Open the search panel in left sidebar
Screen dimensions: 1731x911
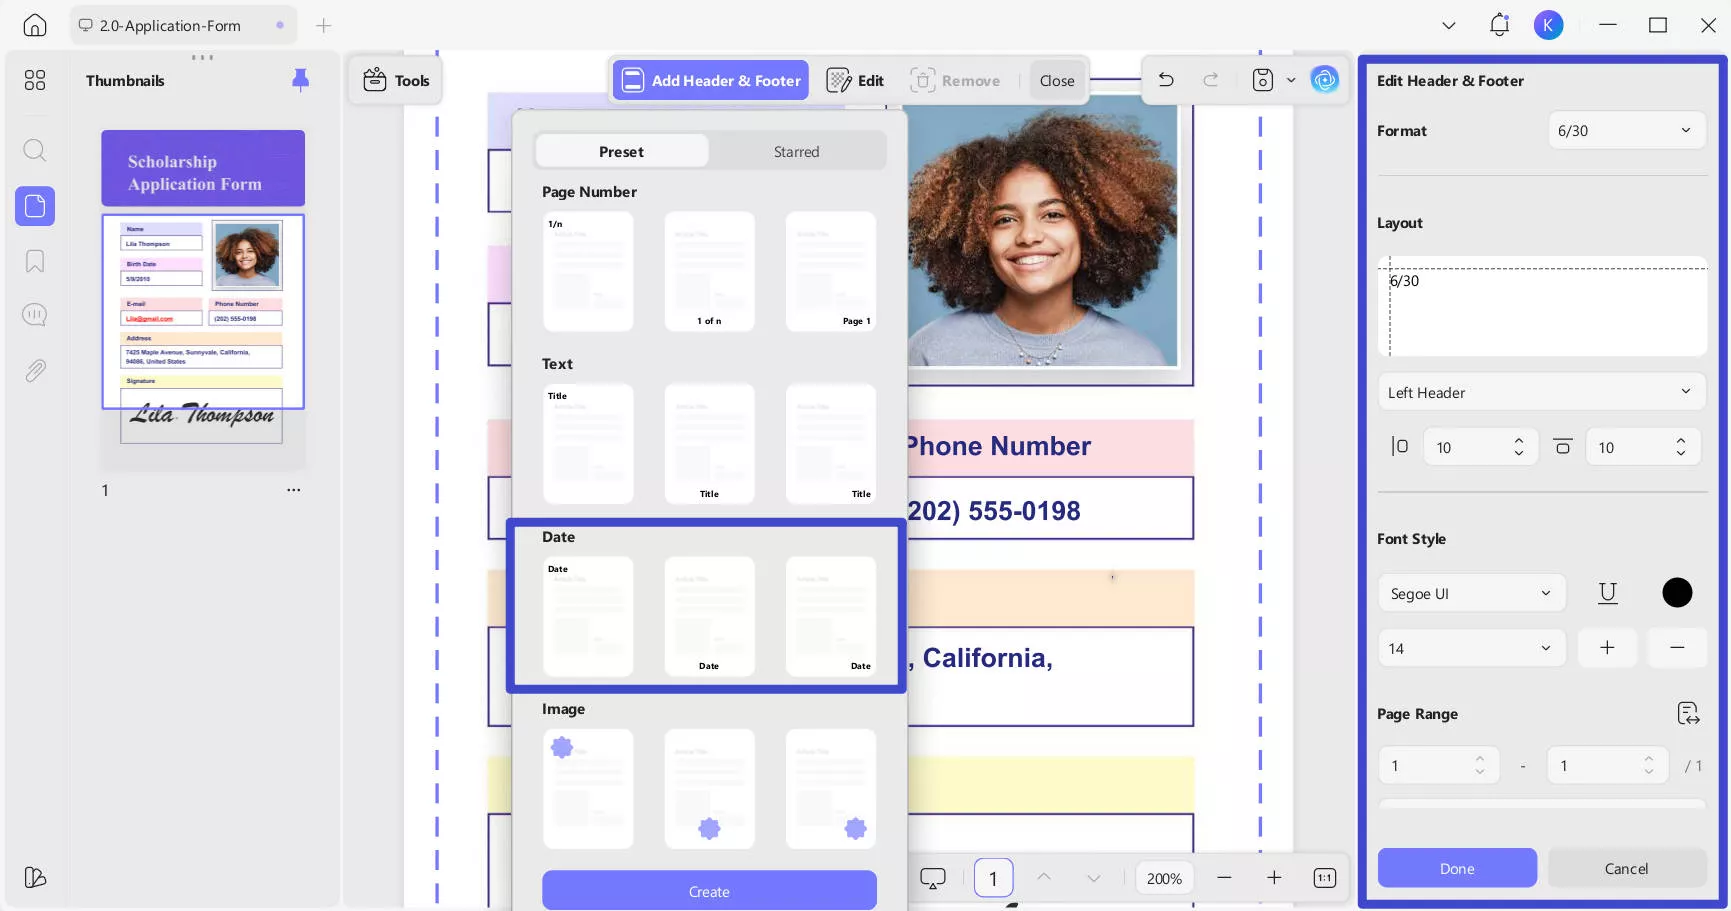[x=35, y=151]
